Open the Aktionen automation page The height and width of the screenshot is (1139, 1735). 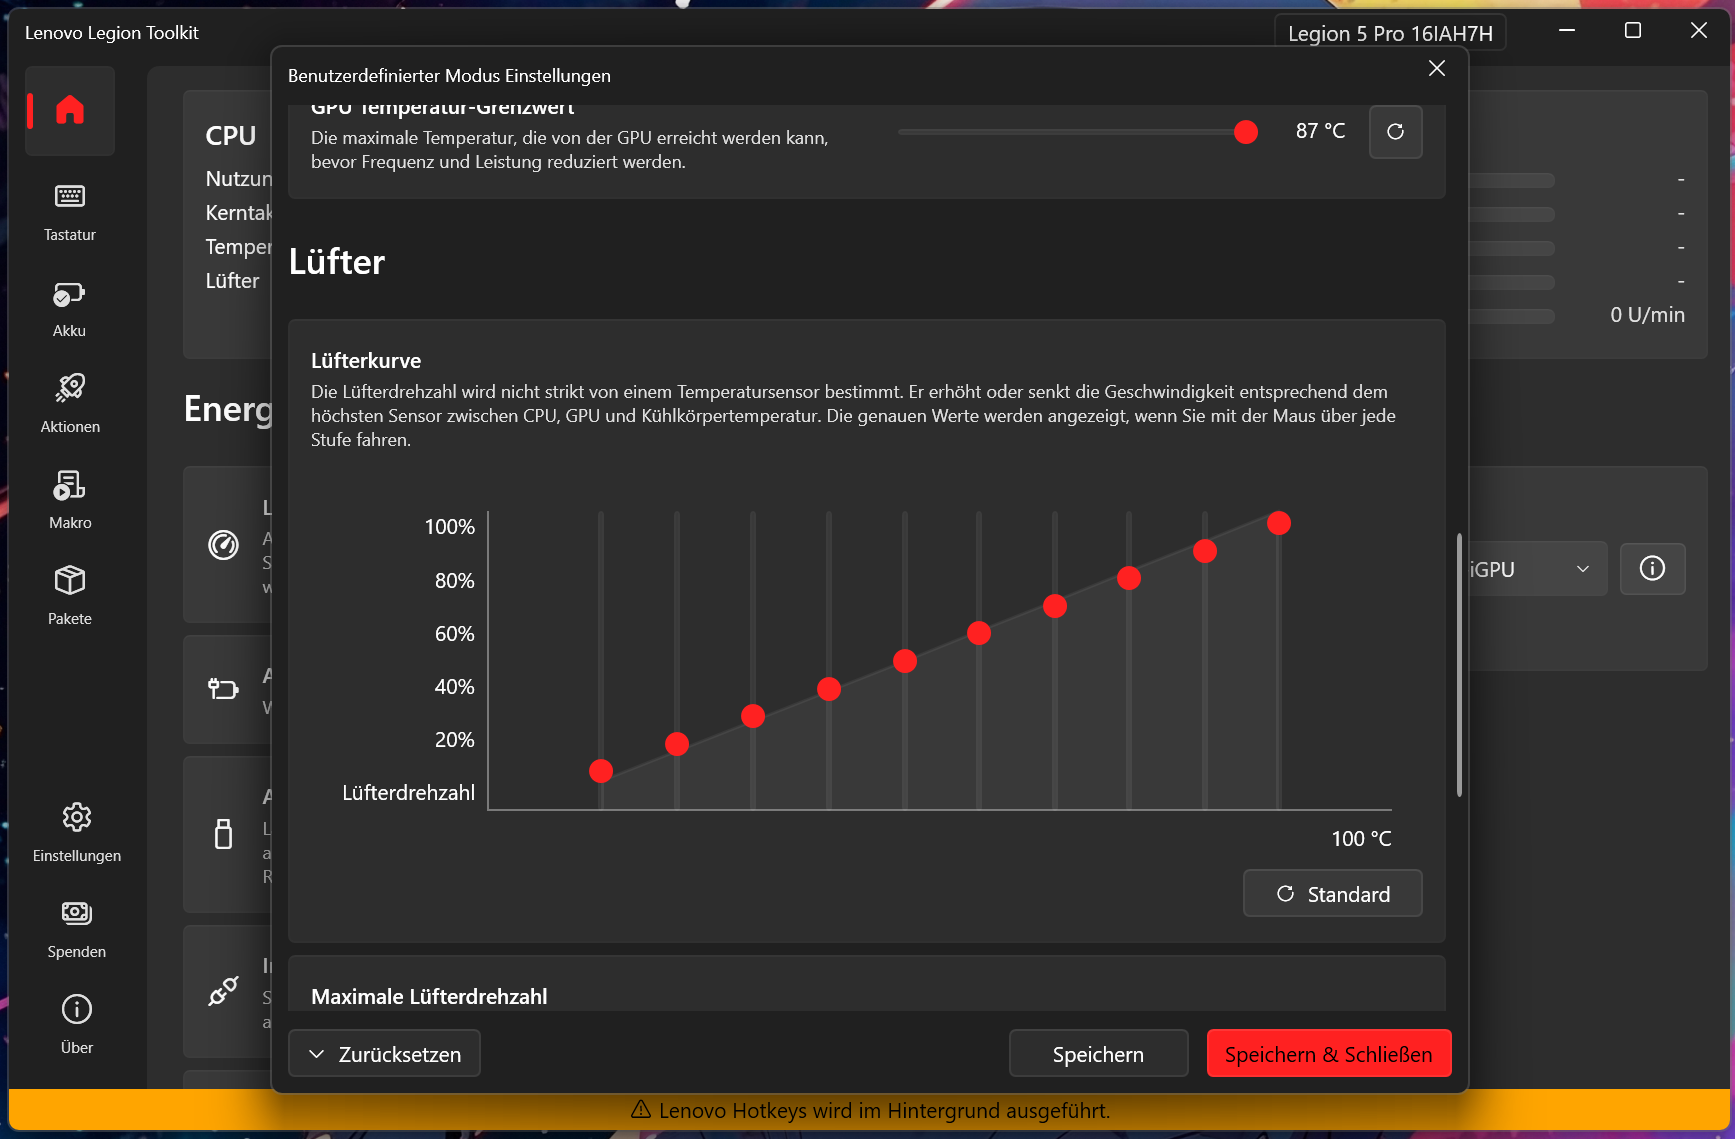point(70,403)
